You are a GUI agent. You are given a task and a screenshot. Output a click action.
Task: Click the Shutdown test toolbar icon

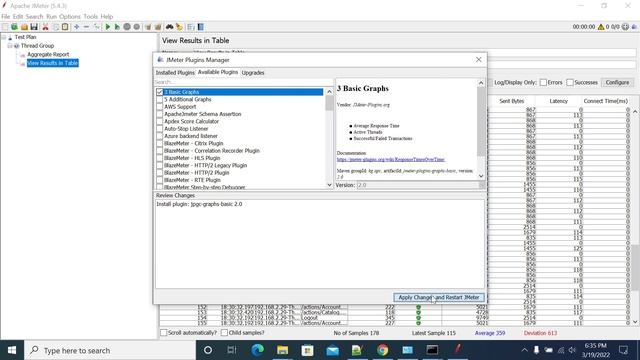tap(137, 27)
